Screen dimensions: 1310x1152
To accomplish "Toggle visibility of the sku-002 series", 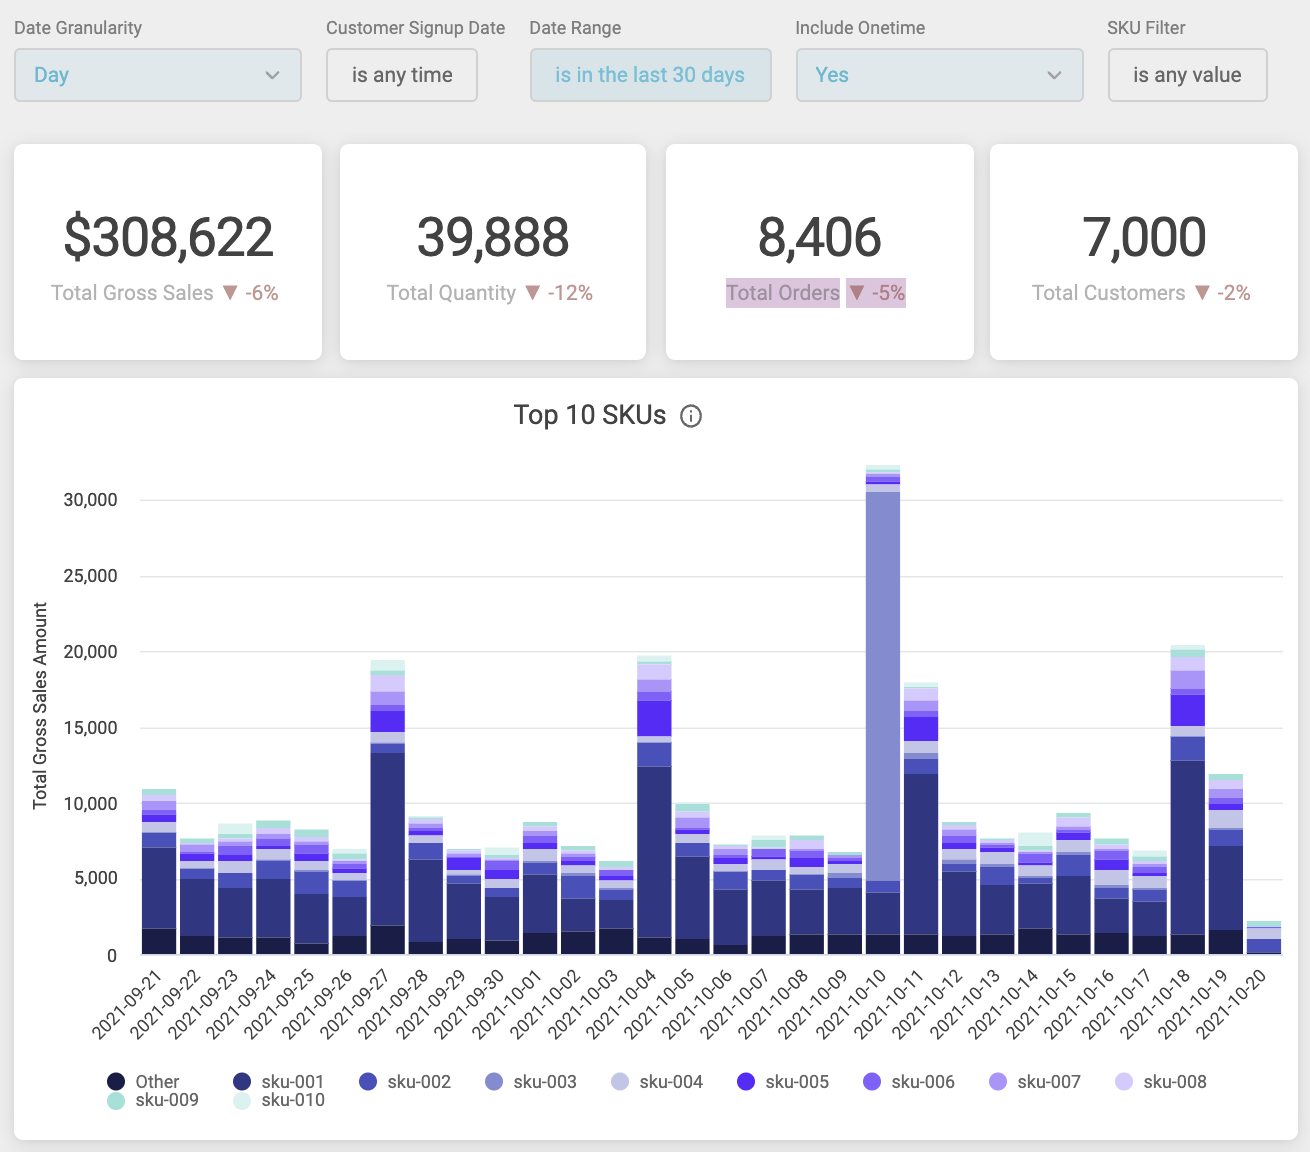I will click(367, 1081).
